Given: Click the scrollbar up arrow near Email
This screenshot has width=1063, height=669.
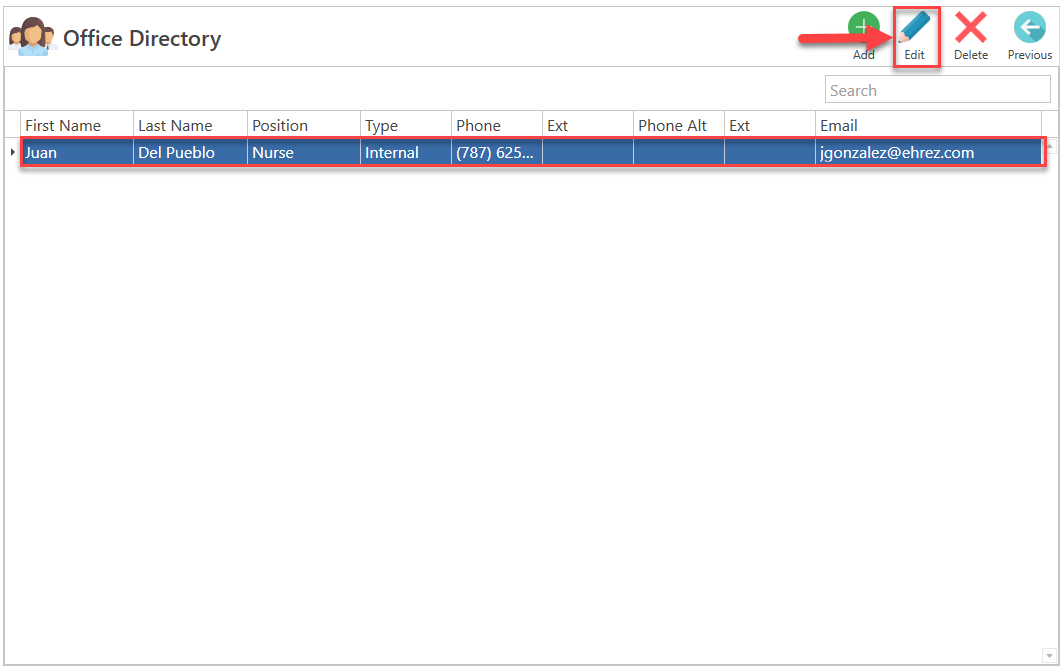Looking at the screenshot, I should (1049, 146).
